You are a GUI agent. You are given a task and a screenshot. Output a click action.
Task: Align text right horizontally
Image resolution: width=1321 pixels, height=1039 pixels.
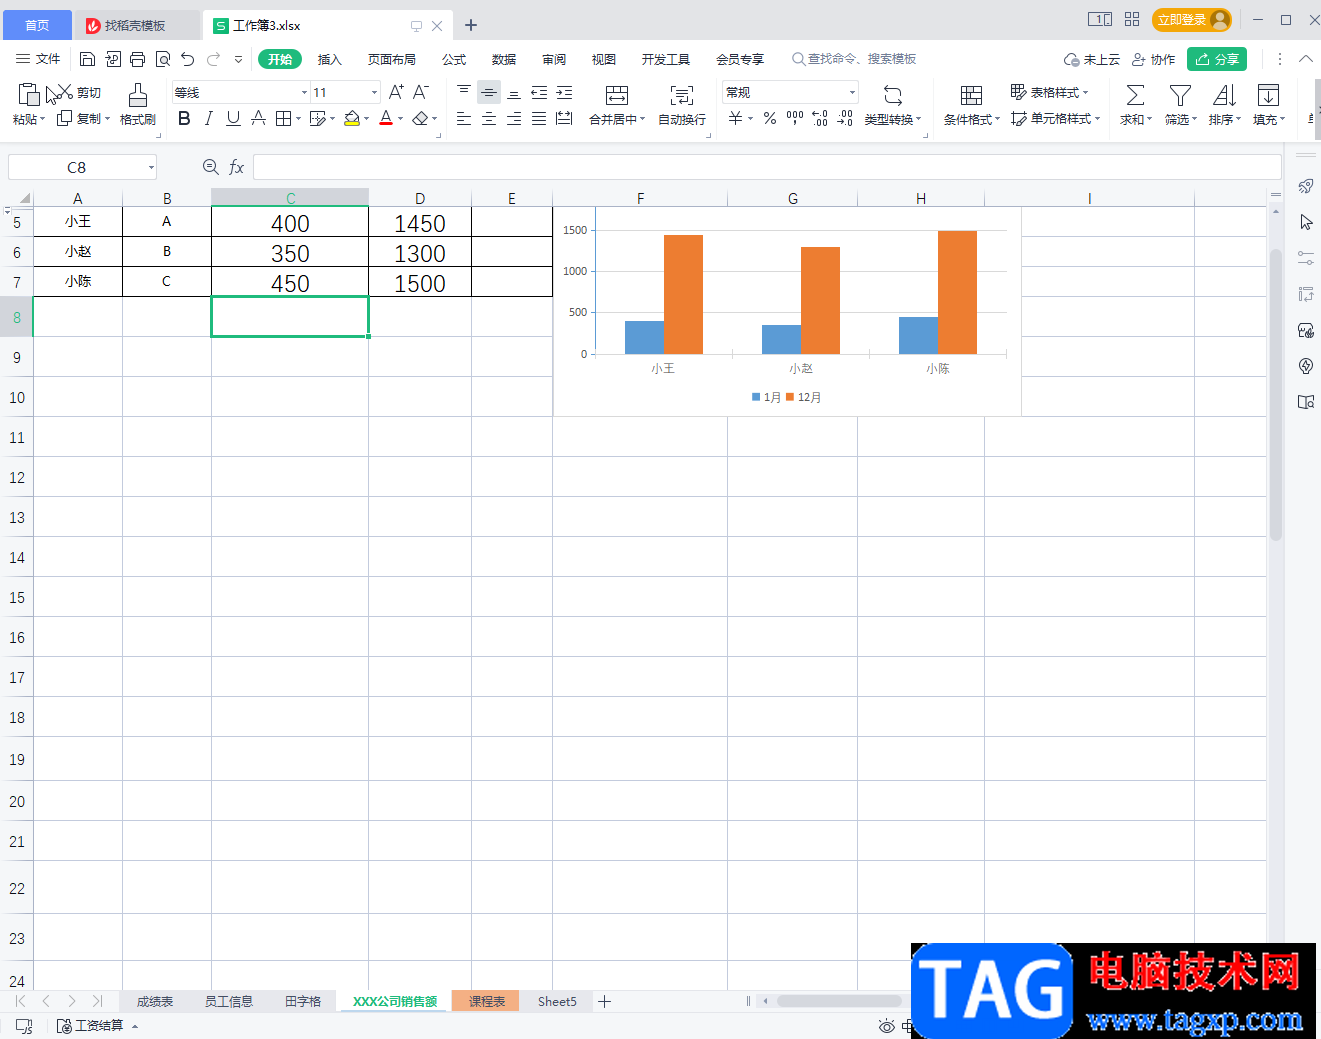[x=514, y=118]
